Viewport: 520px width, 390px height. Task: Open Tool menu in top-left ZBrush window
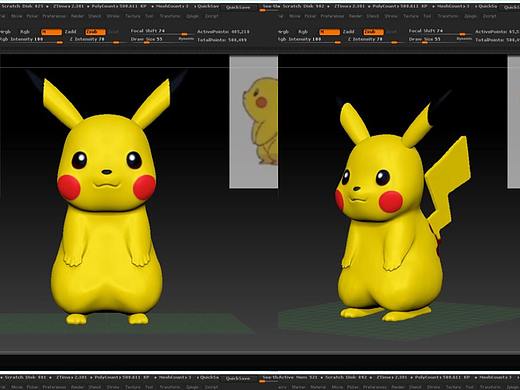click(149, 16)
